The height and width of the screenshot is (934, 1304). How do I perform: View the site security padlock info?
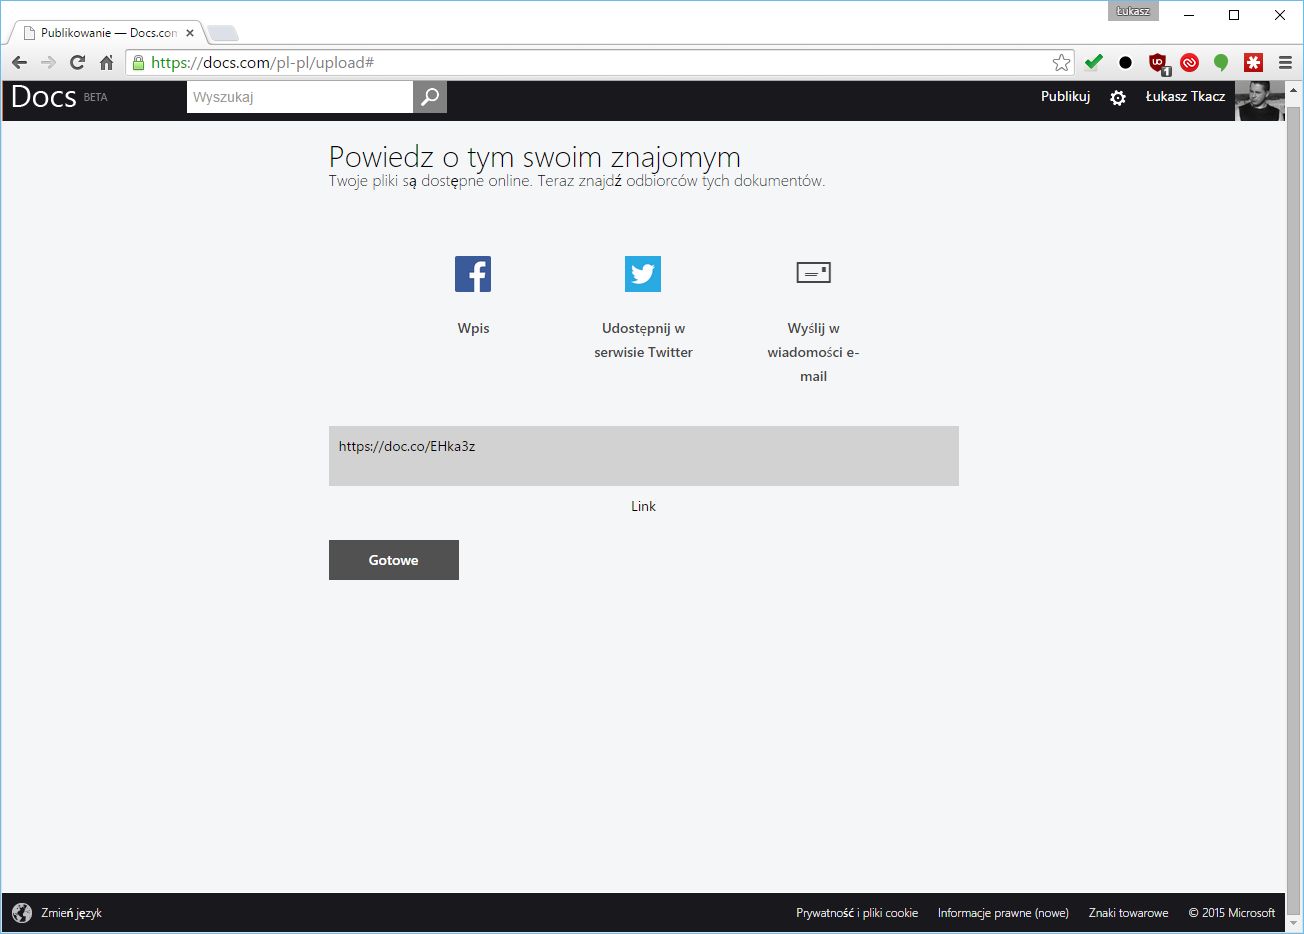point(139,63)
